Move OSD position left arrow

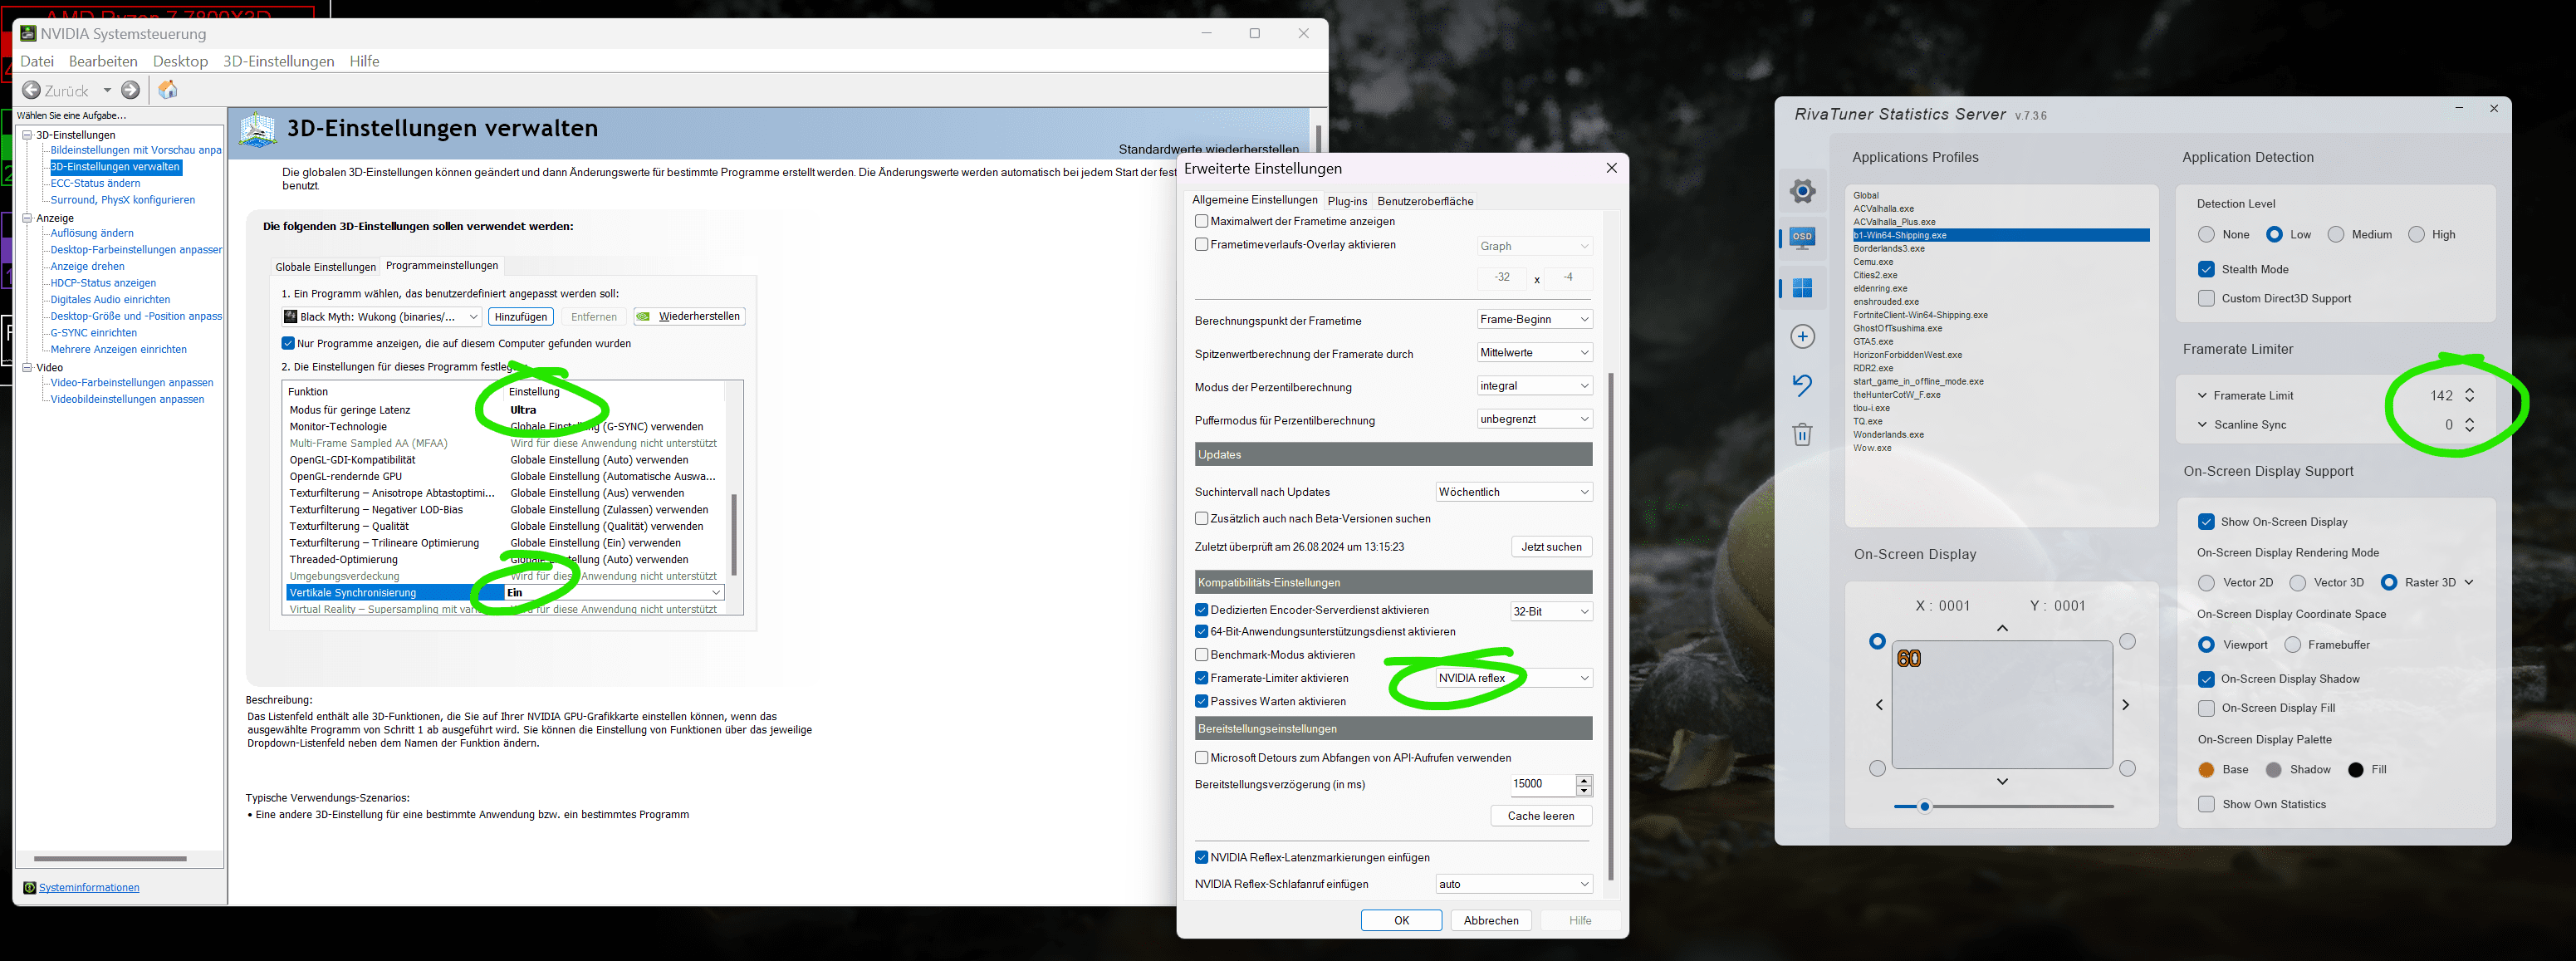pyautogui.click(x=1879, y=705)
